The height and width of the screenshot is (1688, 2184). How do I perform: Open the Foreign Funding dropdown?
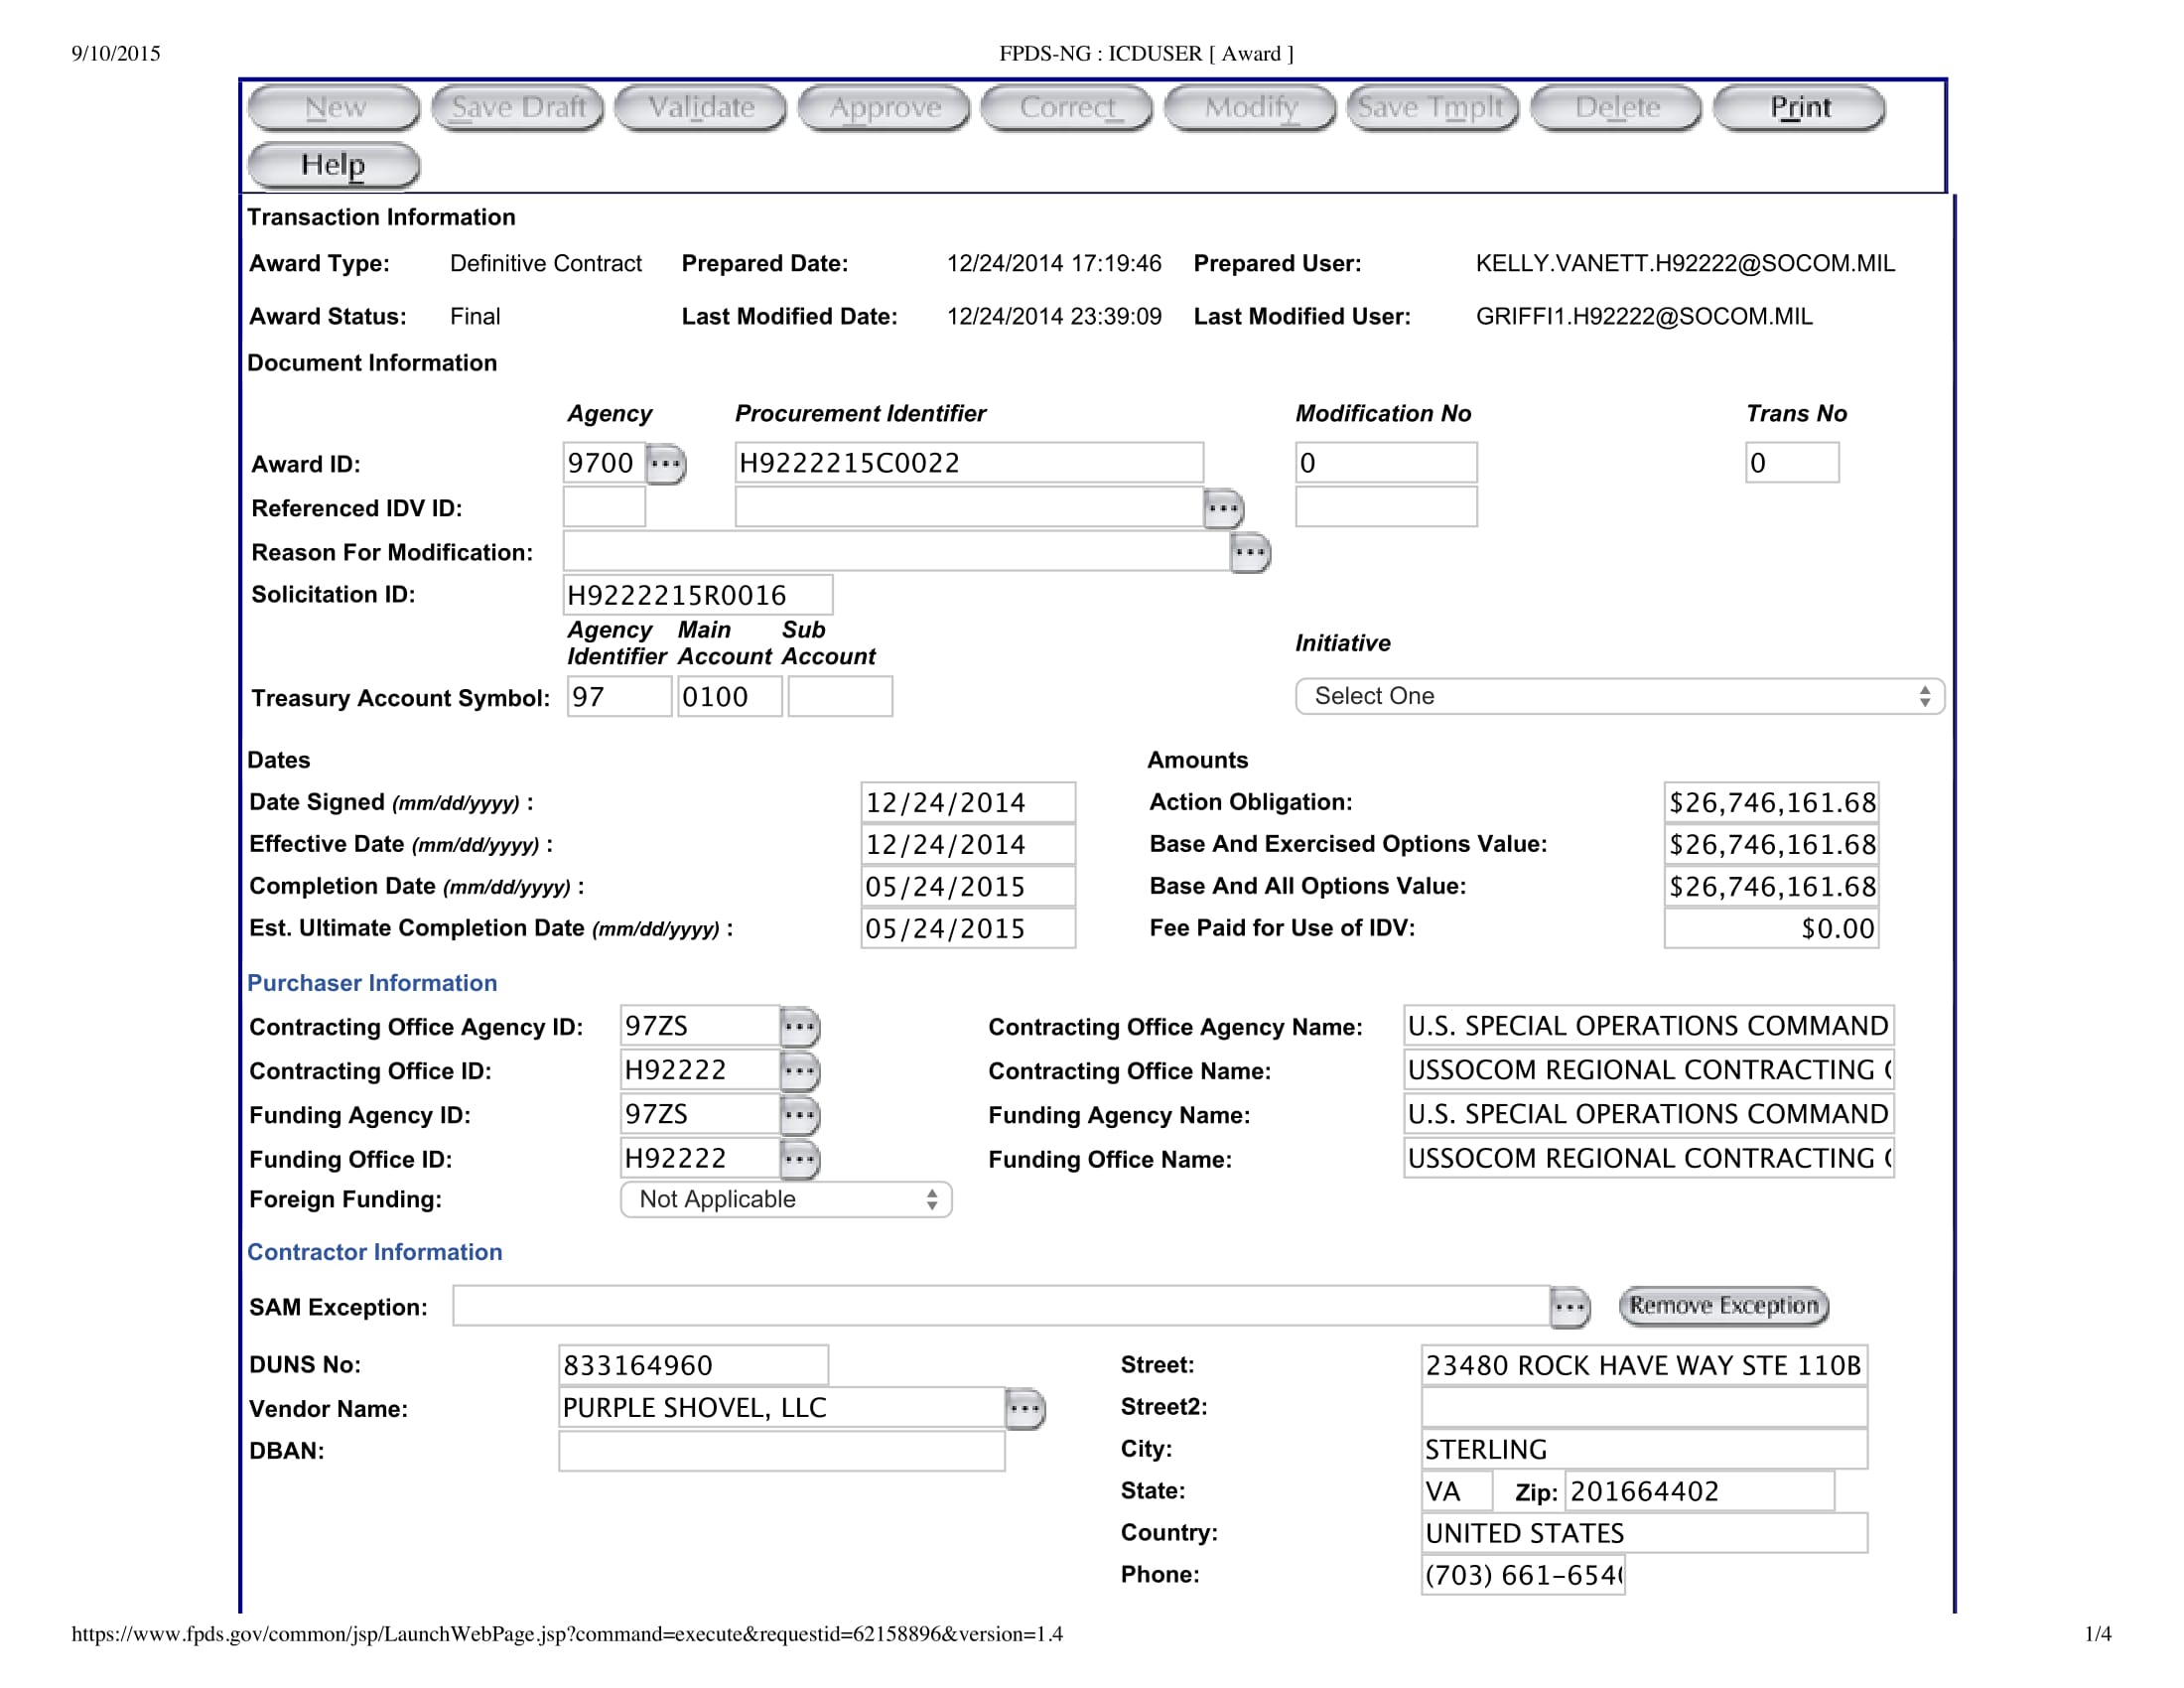pyautogui.click(x=786, y=1199)
